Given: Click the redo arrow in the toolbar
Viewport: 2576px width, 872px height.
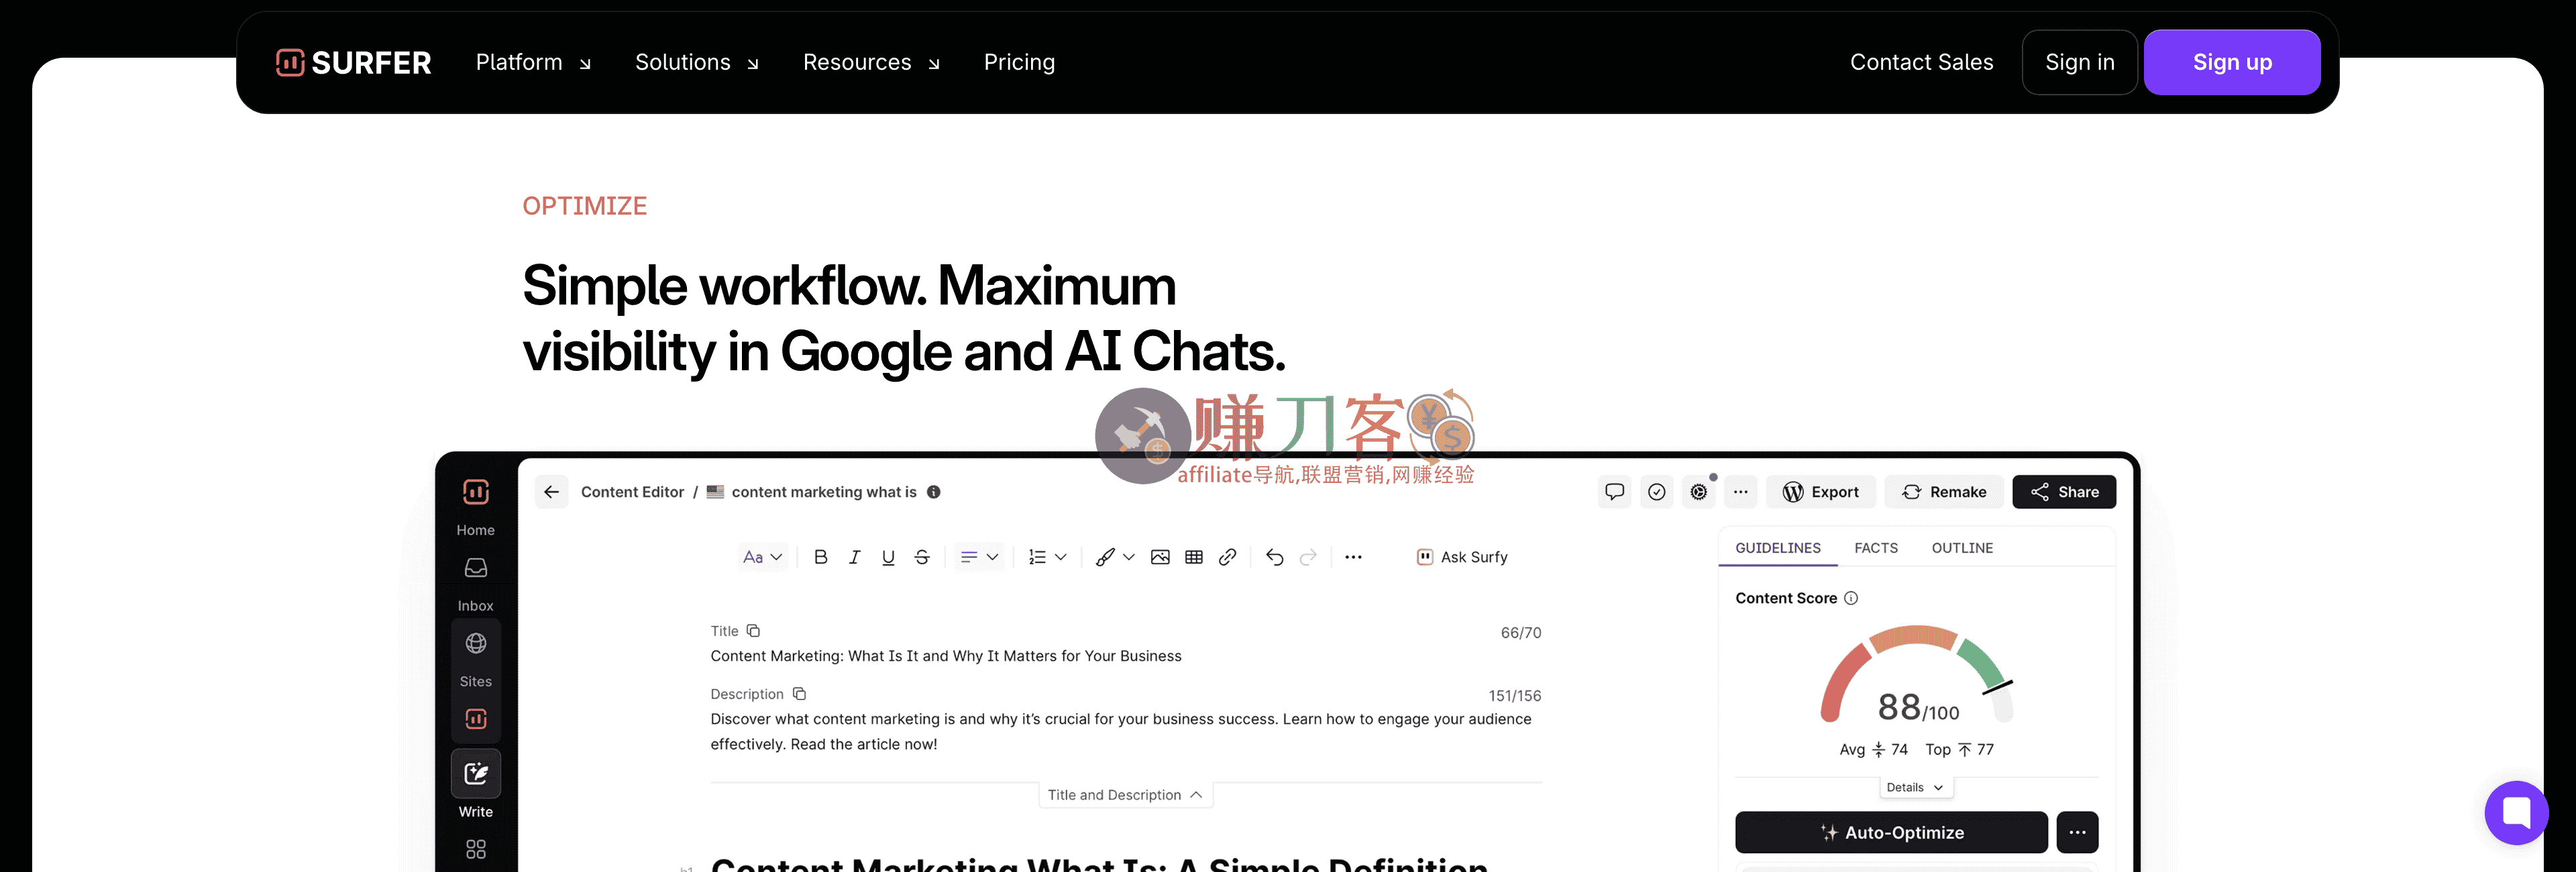Looking at the screenshot, I should tap(1308, 557).
